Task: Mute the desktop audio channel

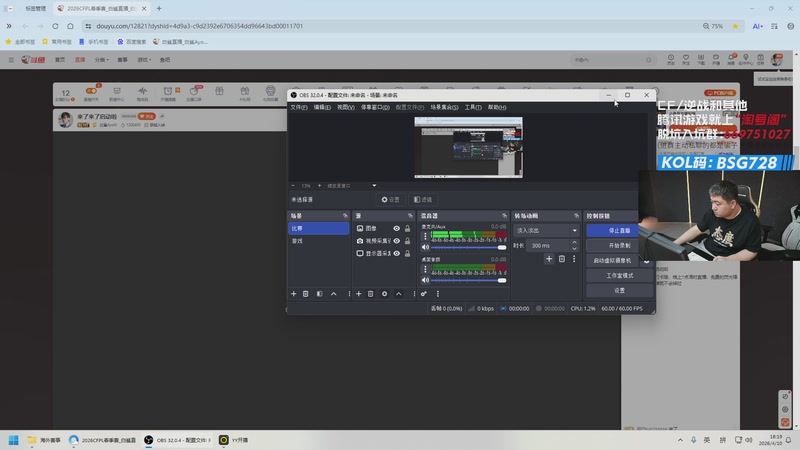Action: point(425,280)
